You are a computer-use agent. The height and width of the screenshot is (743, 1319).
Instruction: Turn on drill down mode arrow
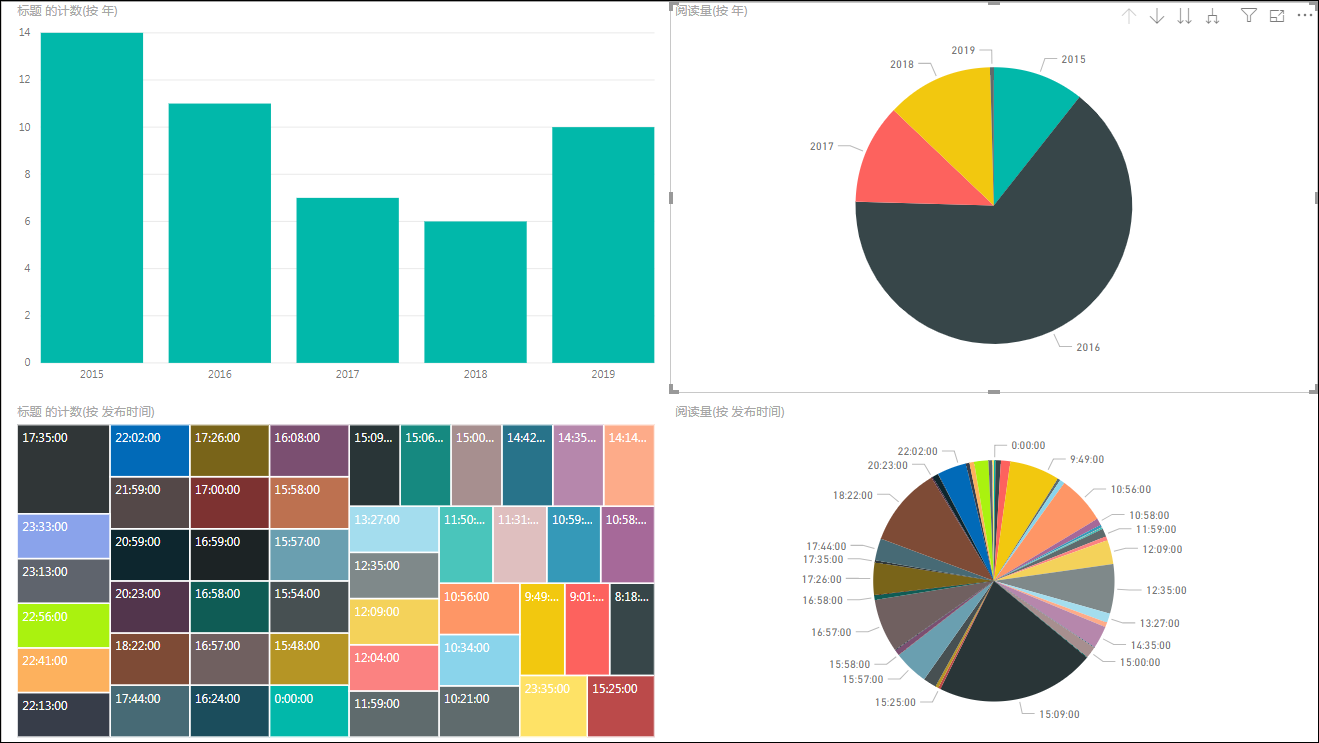click(1157, 16)
